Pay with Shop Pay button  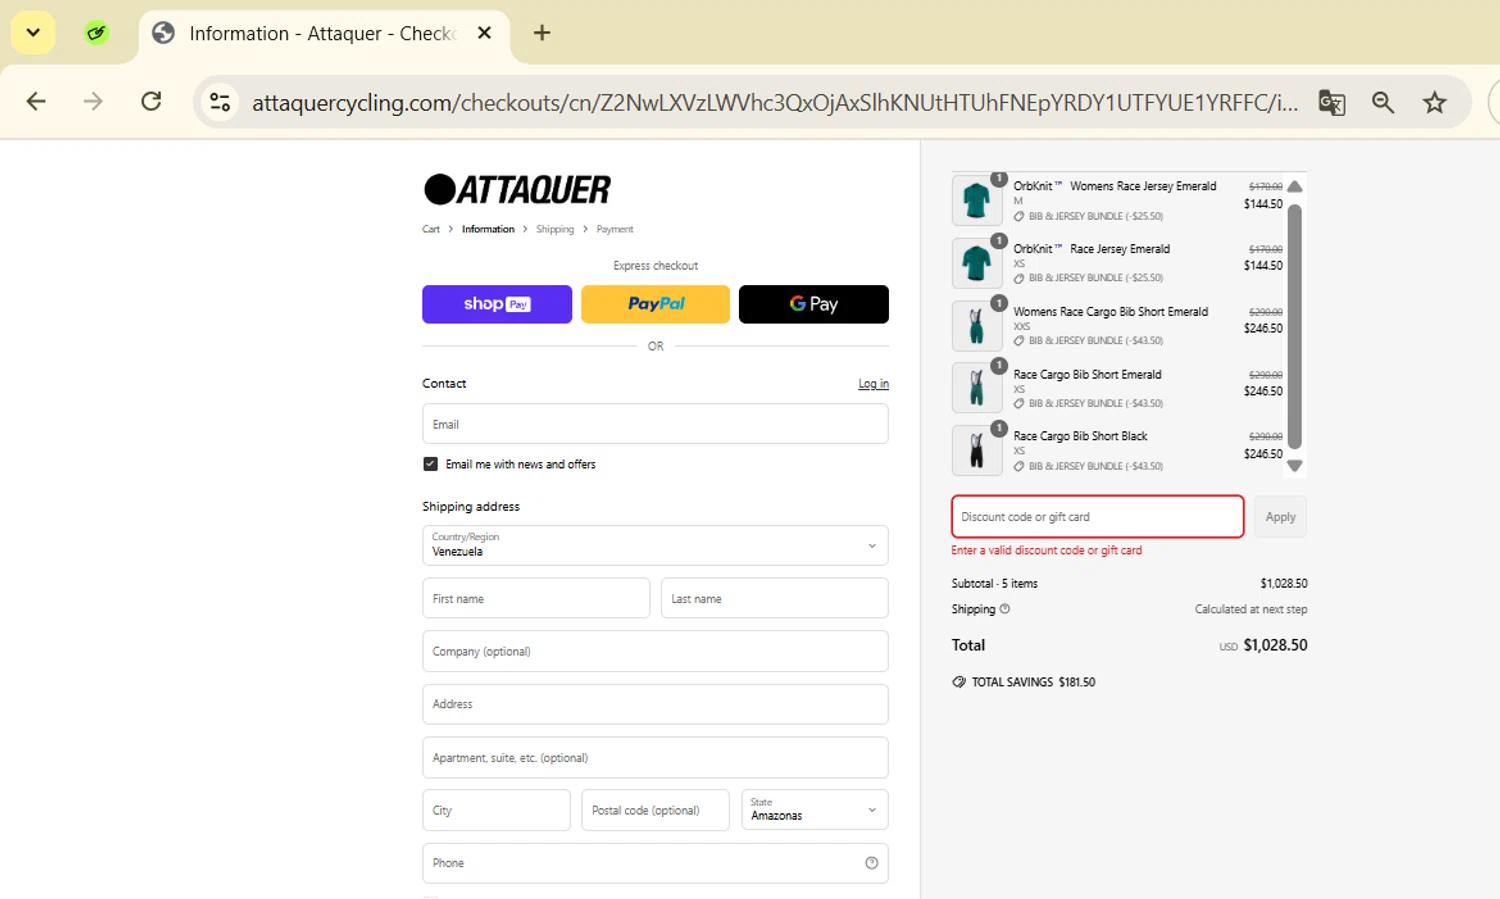(497, 304)
